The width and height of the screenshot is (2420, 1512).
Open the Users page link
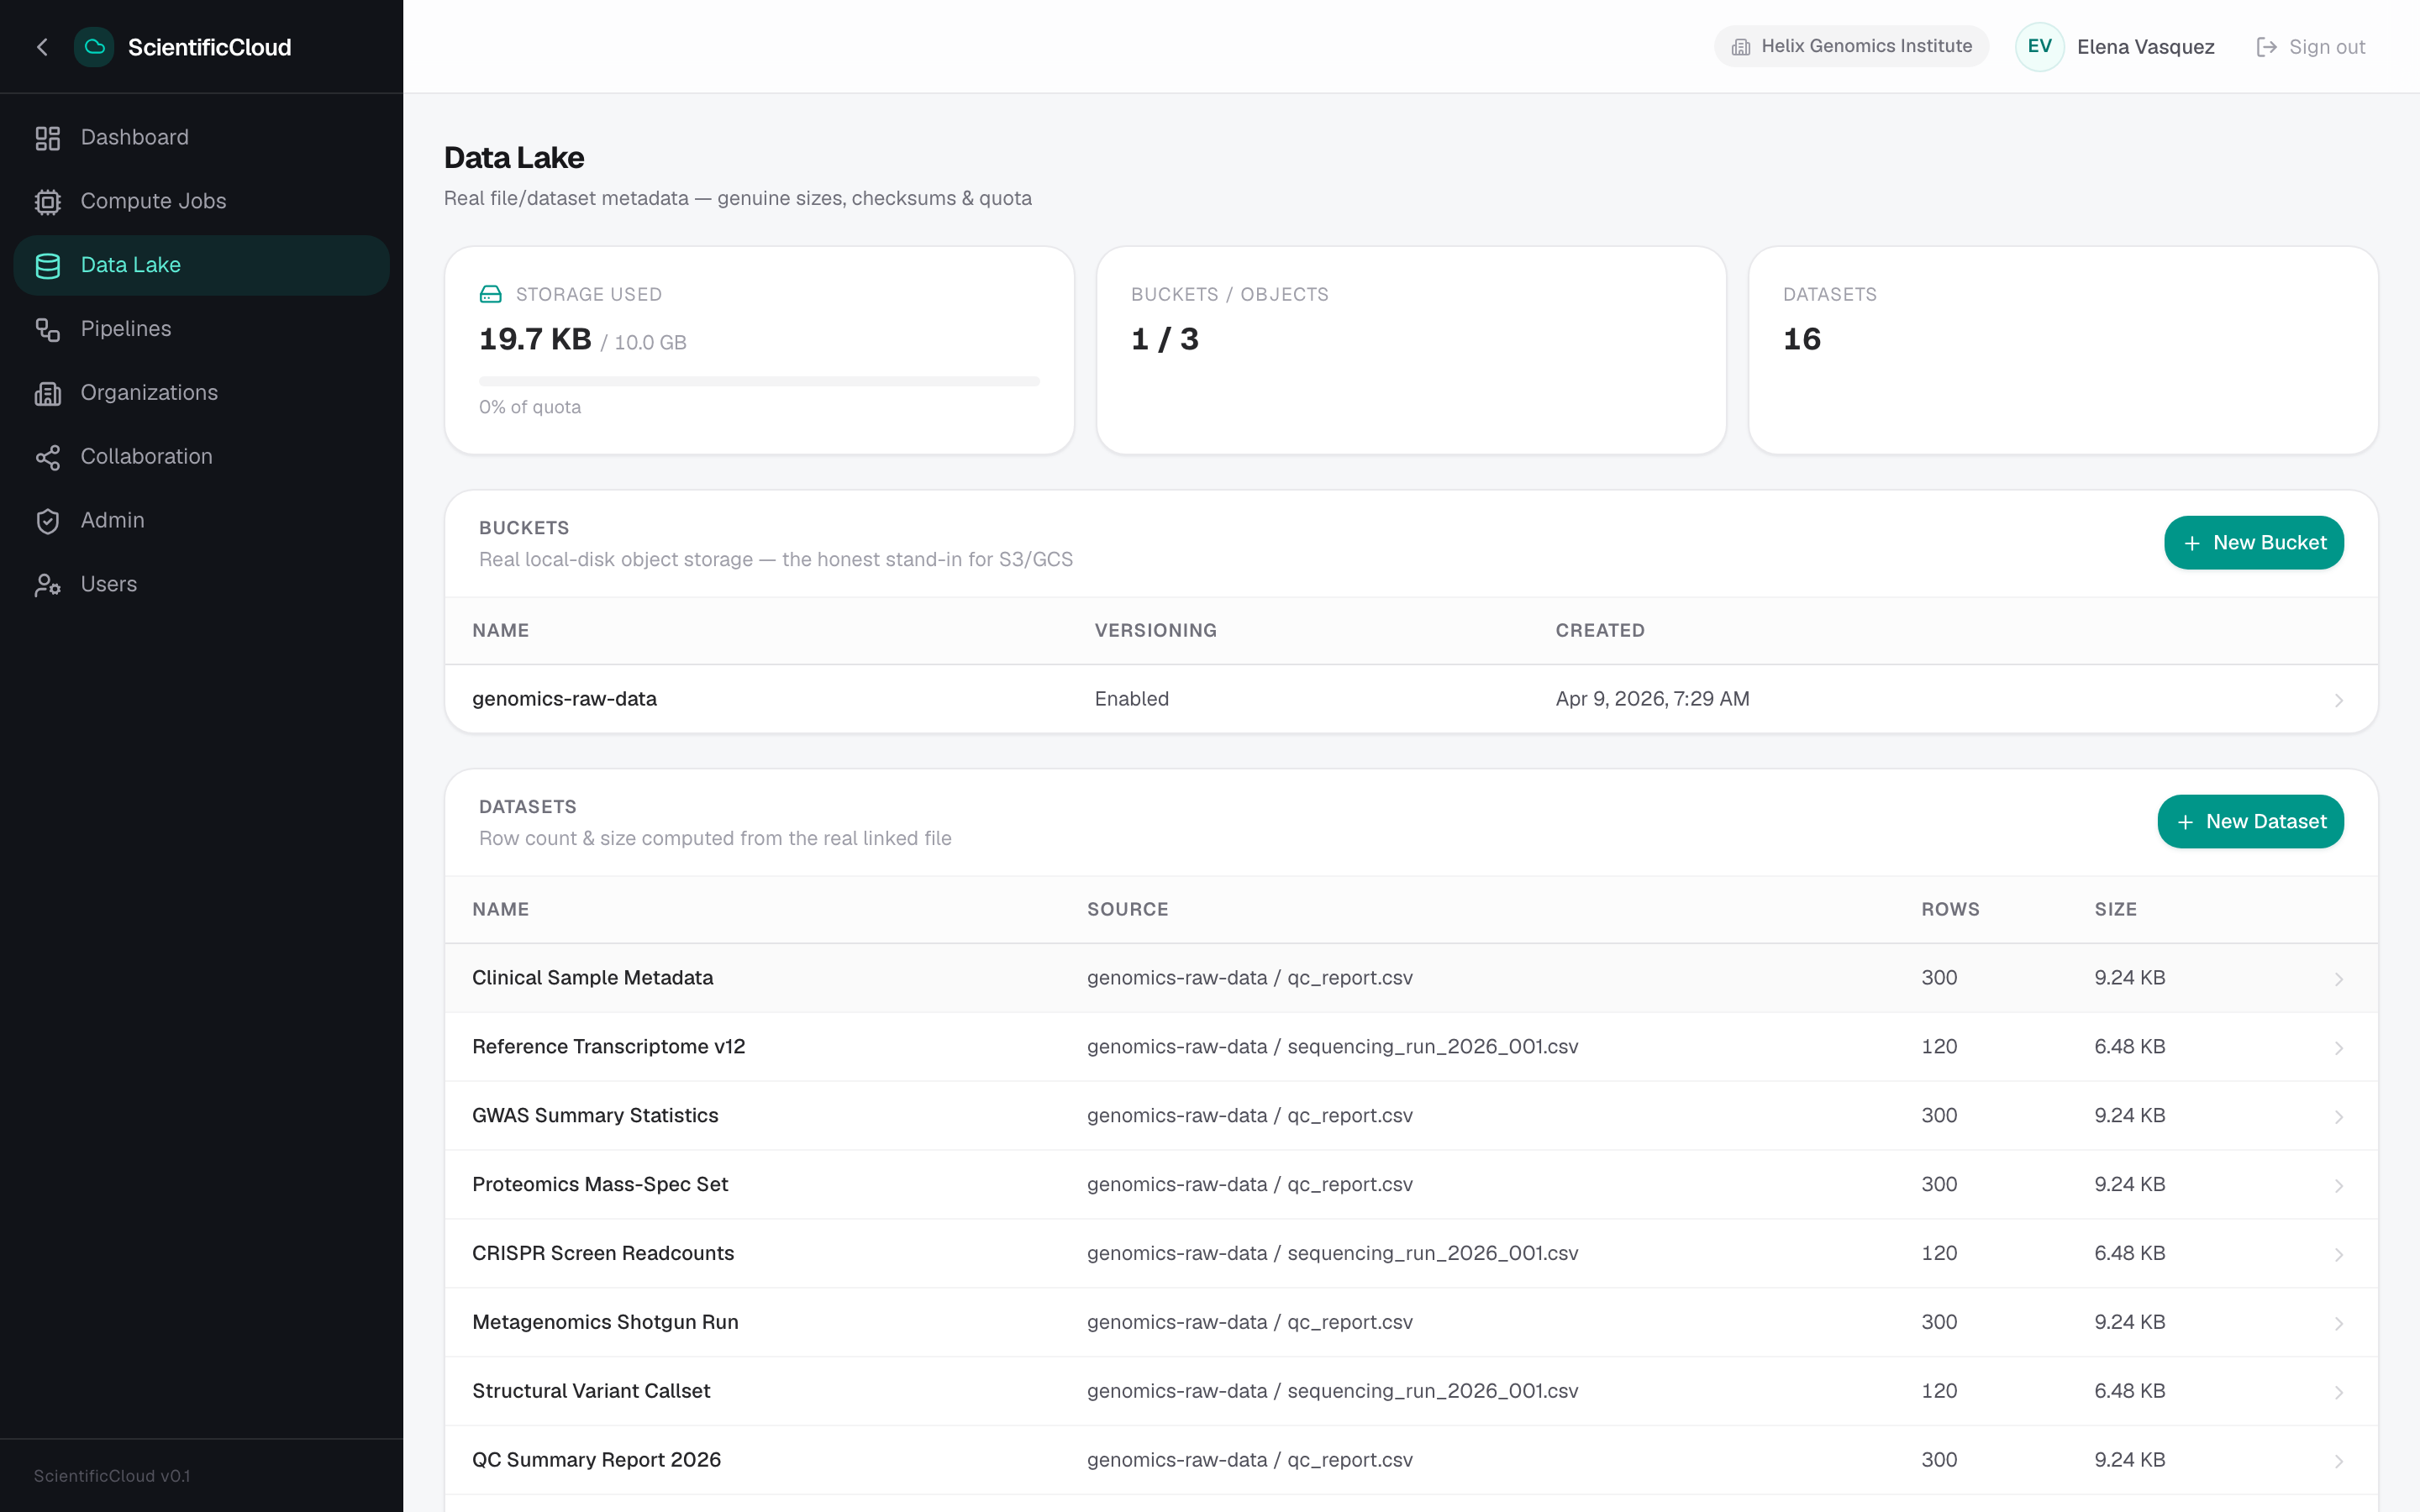(201, 585)
